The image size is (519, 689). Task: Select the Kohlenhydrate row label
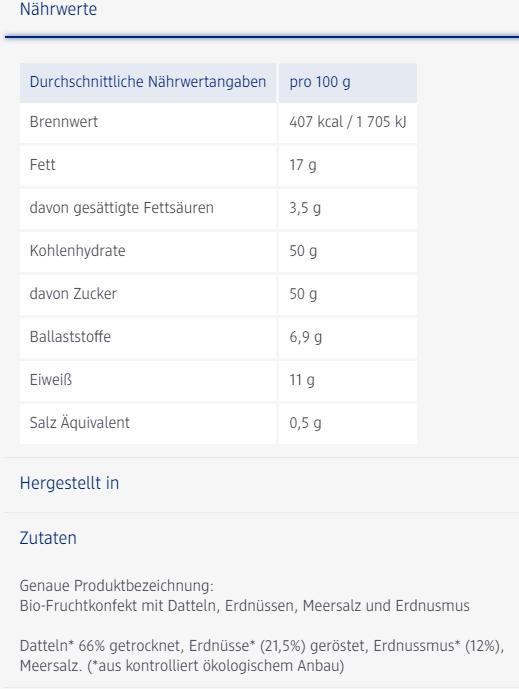tap(77, 251)
